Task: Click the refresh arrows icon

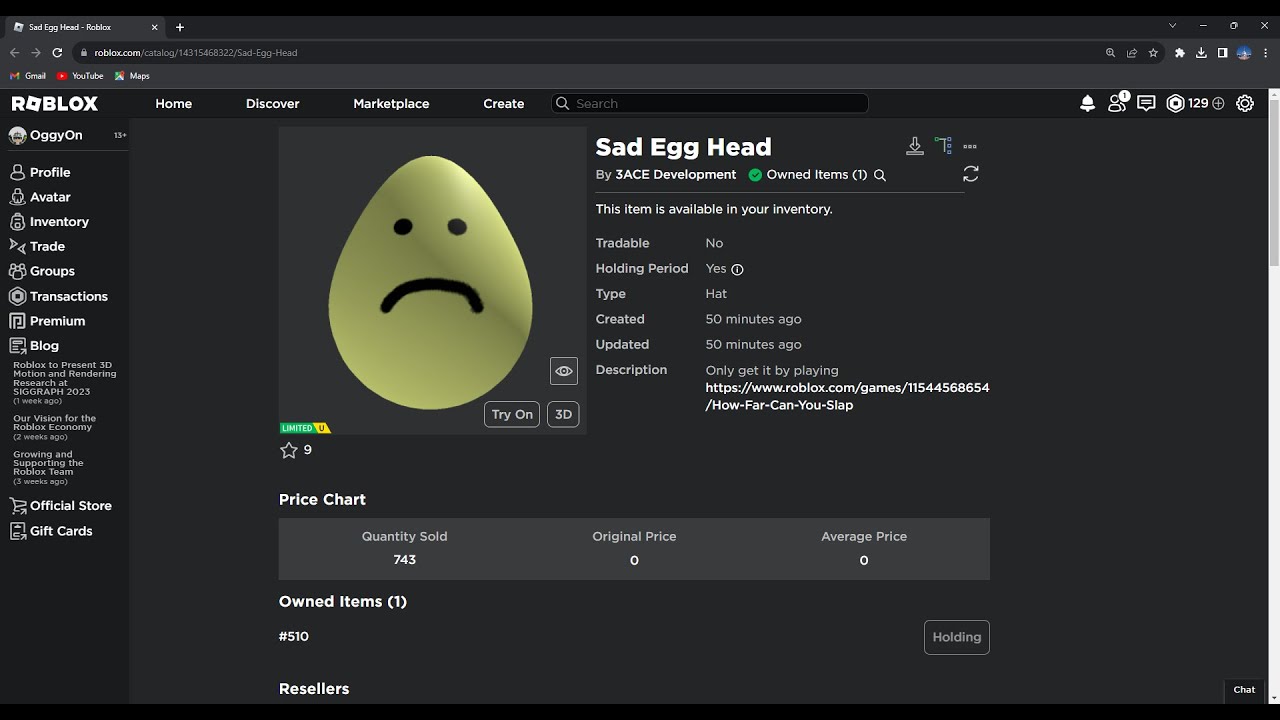Action: (x=971, y=174)
